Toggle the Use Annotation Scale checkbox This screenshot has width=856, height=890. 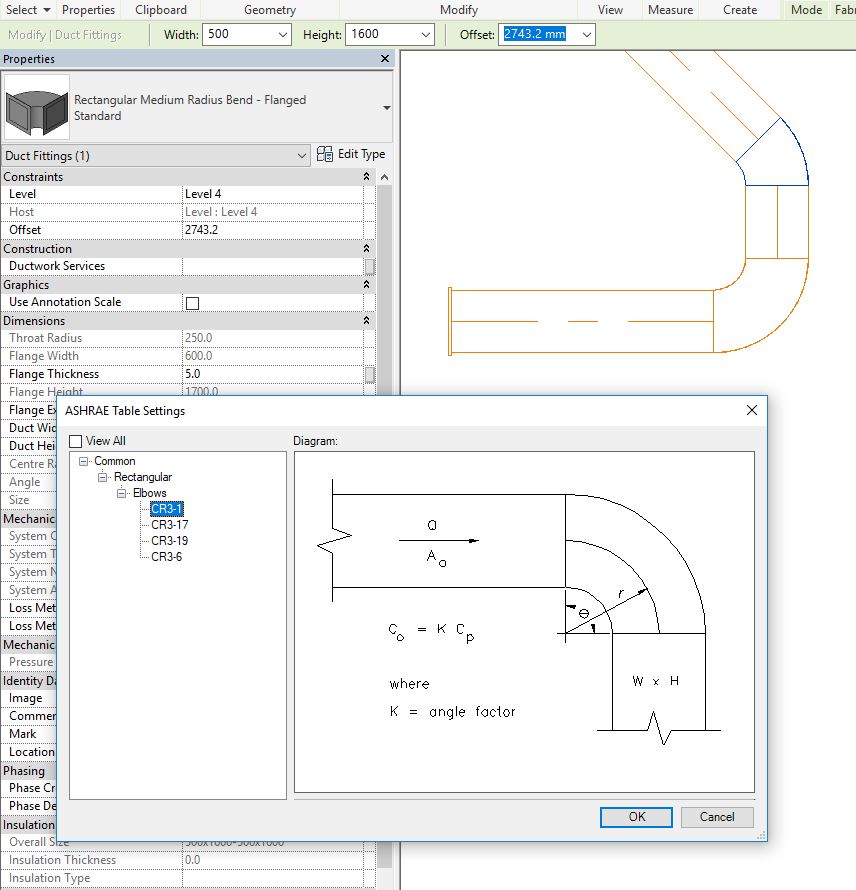coord(192,303)
